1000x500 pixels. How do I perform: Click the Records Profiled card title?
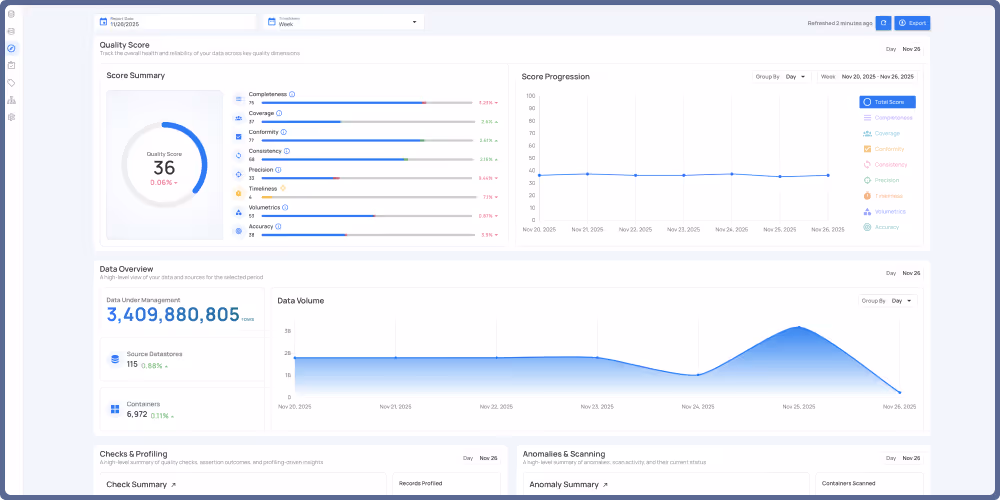[x=420, y=483]
